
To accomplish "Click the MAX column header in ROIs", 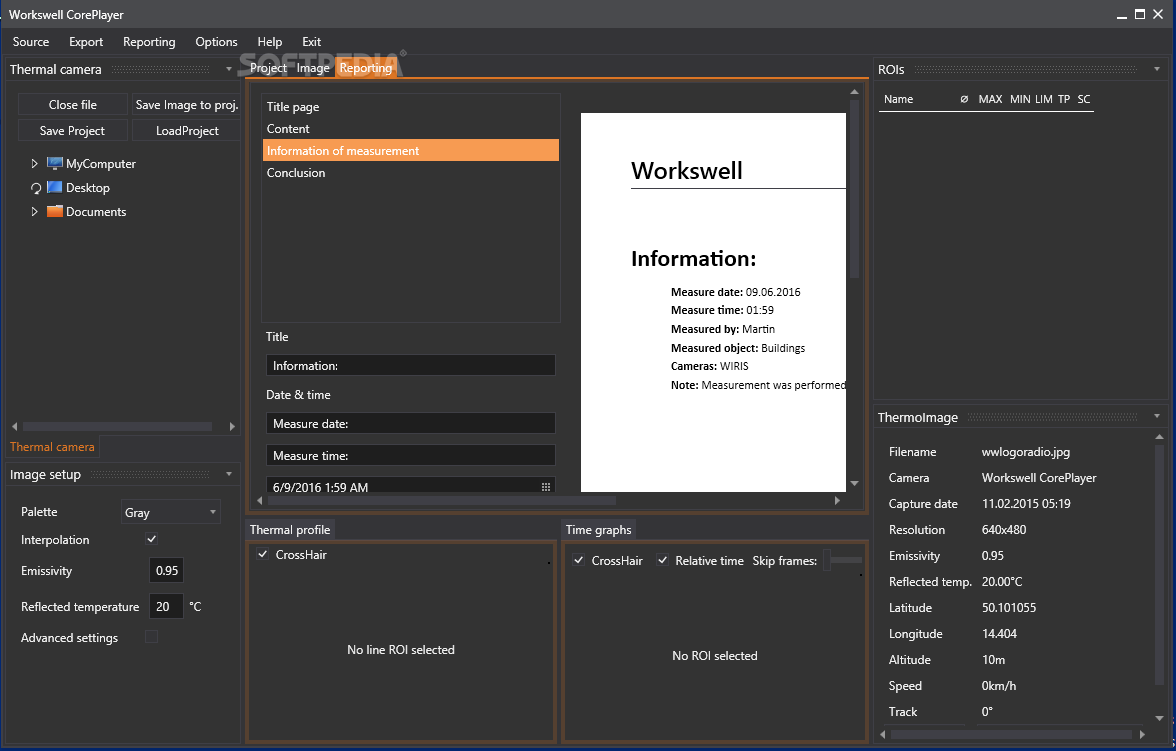I will point(990,99).
